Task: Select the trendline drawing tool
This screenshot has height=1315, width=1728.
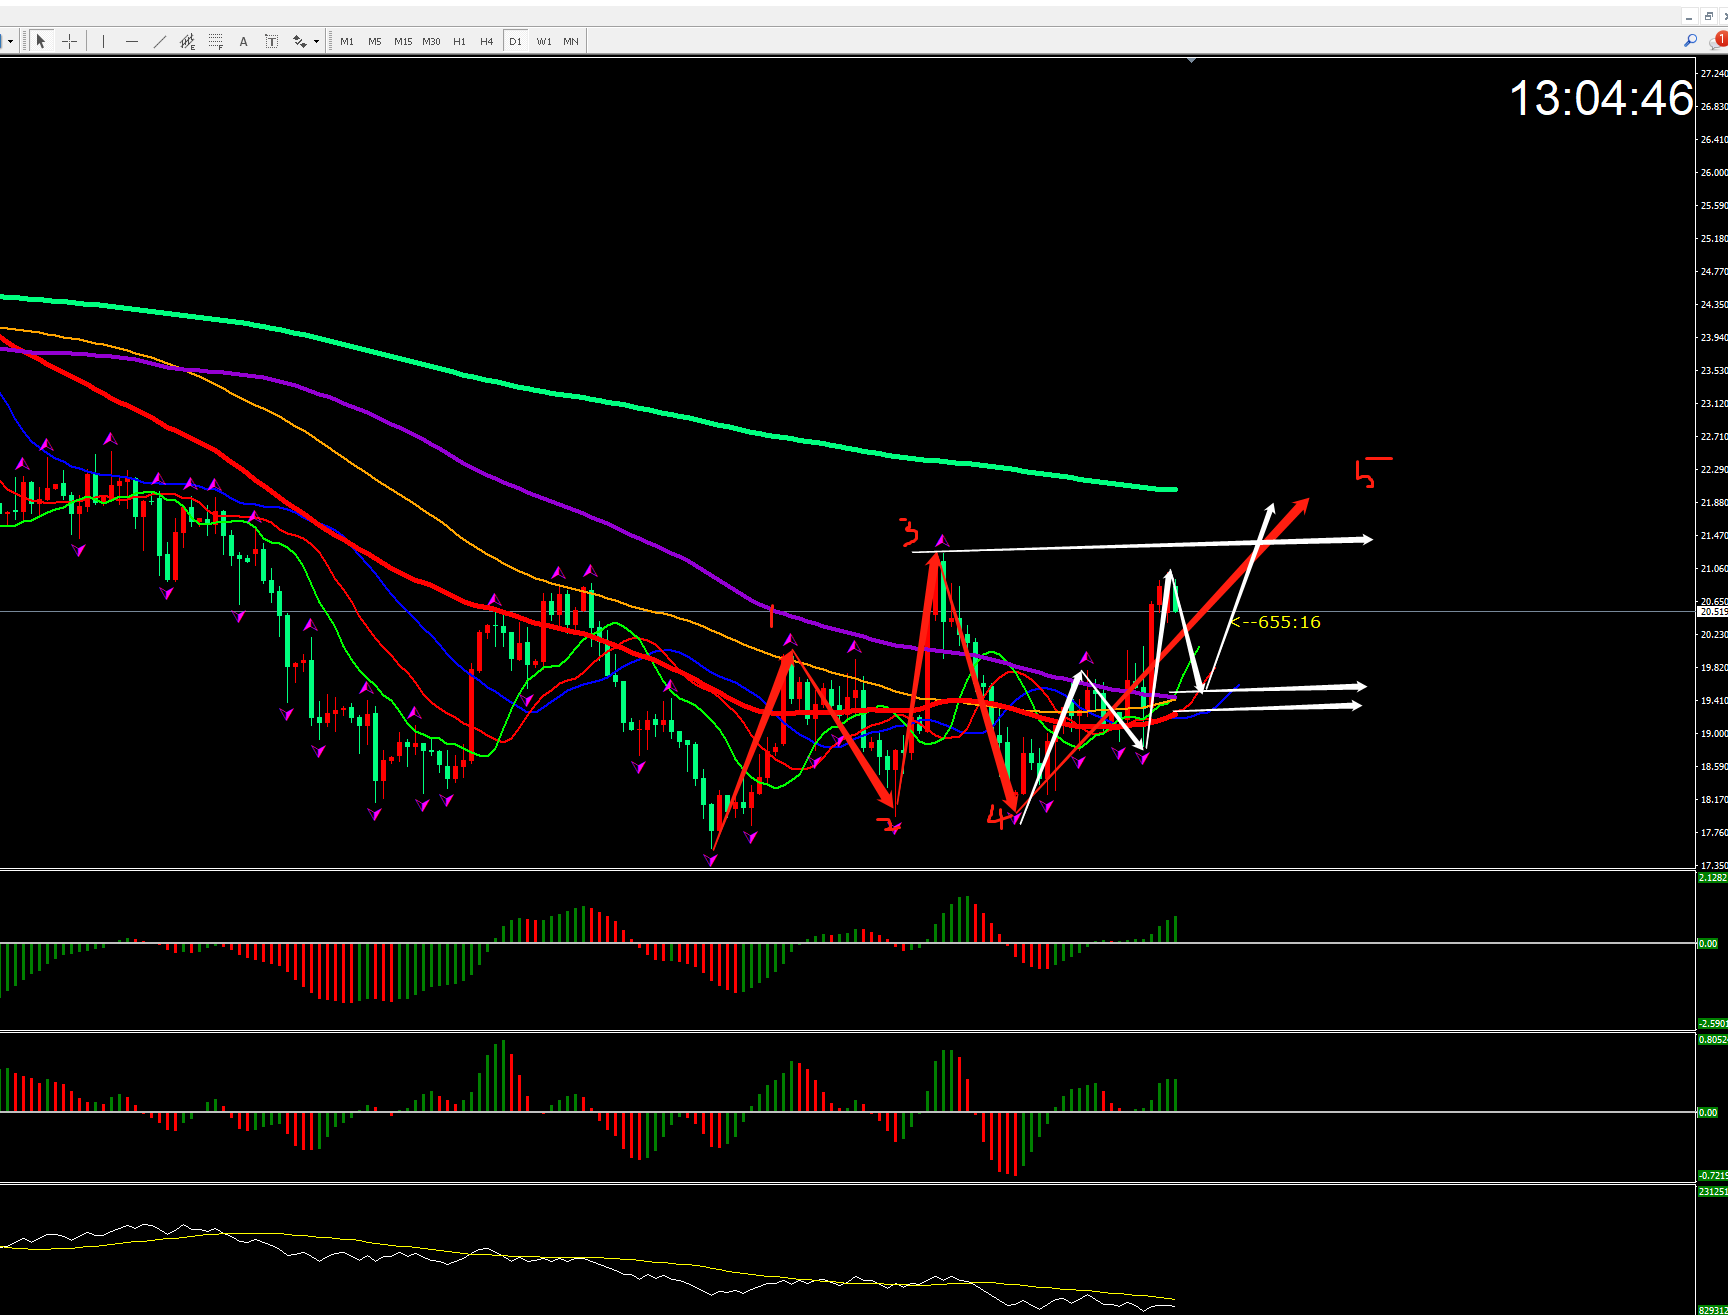Action: tap(159, 41)
